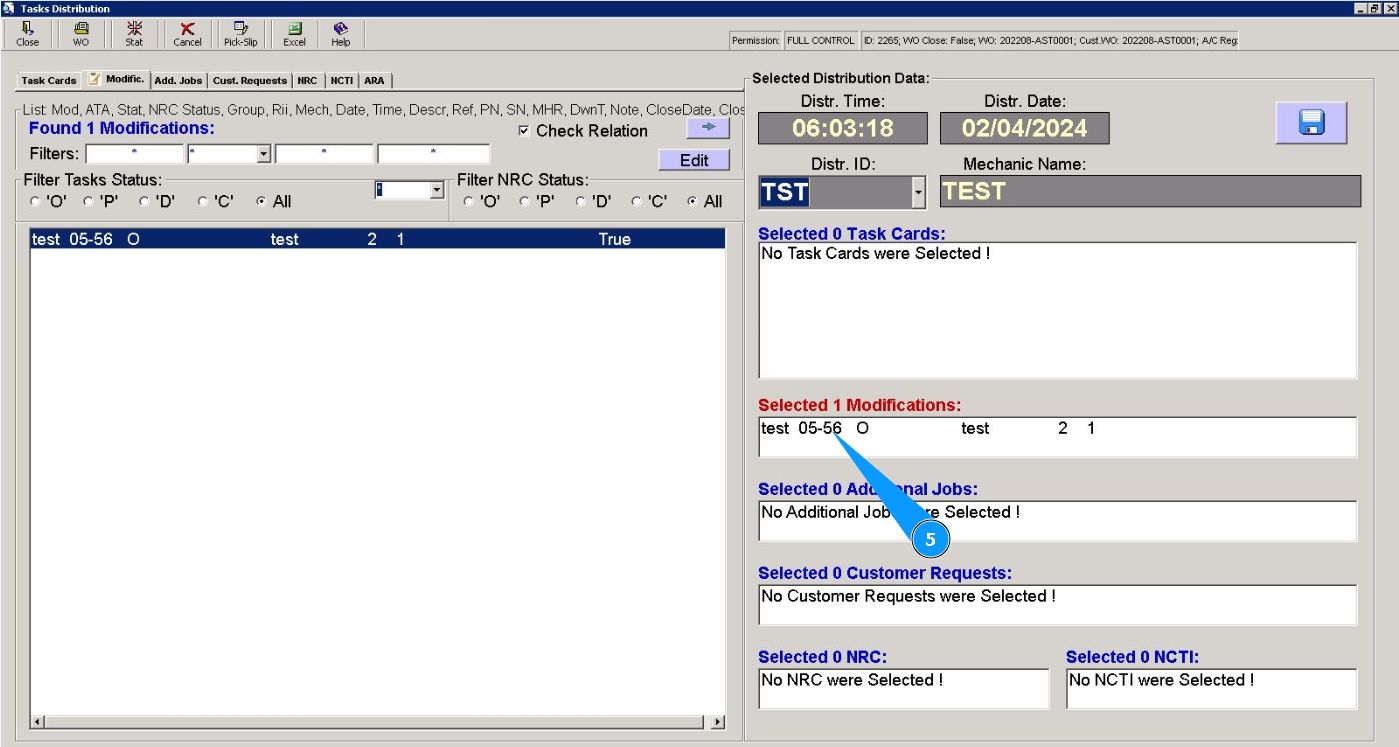Select 'D' under Filter NRC Status
The width and height of the screenshot is (1399, 747).
[580, 202]
